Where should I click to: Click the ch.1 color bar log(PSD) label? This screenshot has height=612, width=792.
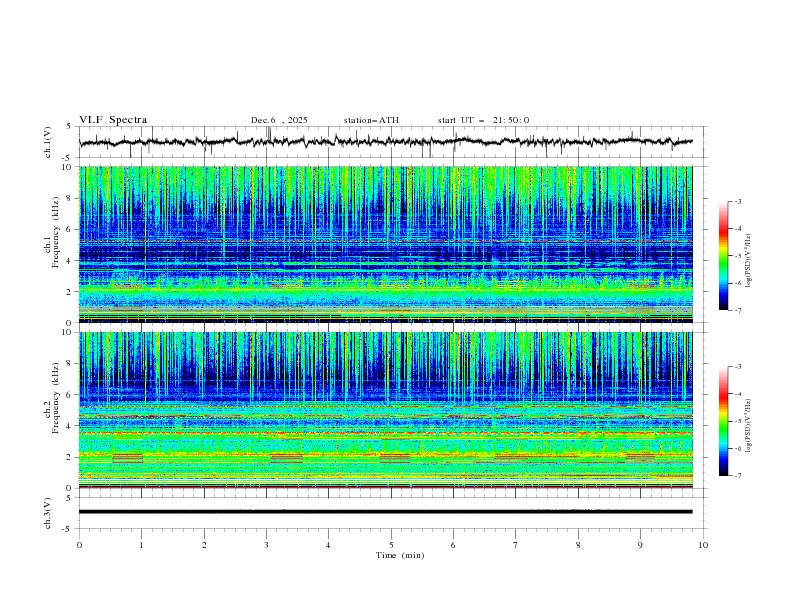[749, 261]
